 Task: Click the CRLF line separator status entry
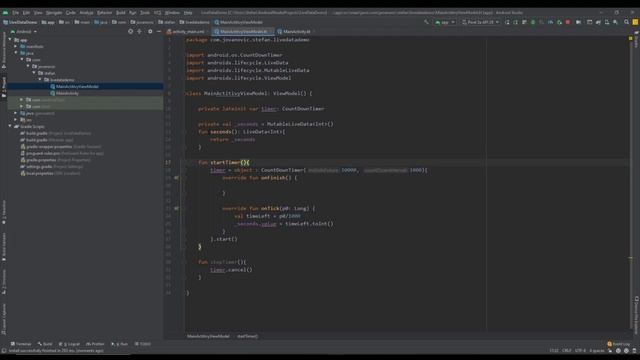pyautogui.click(x=567, y=350)
